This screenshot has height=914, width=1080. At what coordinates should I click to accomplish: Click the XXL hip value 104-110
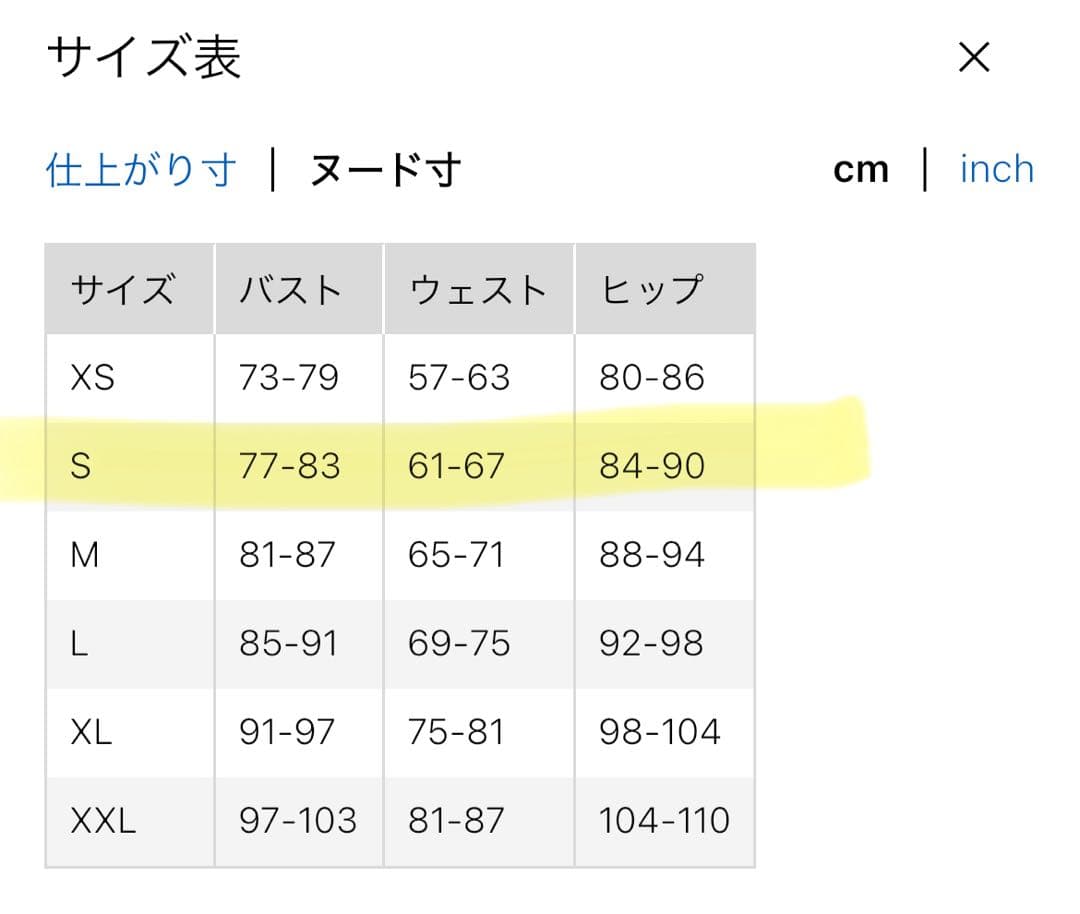(664, 821)
